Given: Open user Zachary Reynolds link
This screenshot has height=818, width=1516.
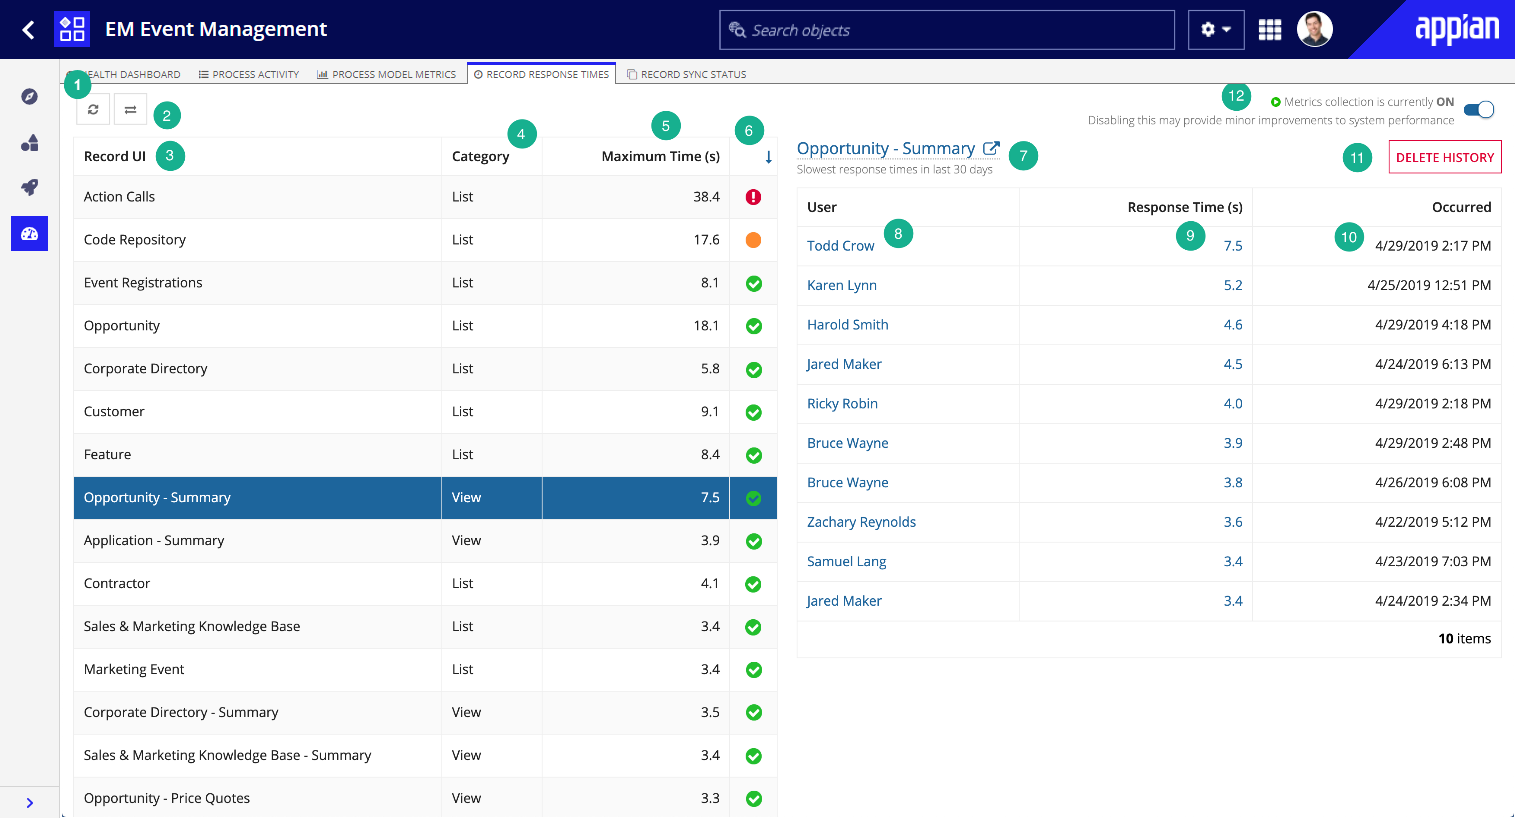Looking at the screenshot, I should [x=861, y=522].
